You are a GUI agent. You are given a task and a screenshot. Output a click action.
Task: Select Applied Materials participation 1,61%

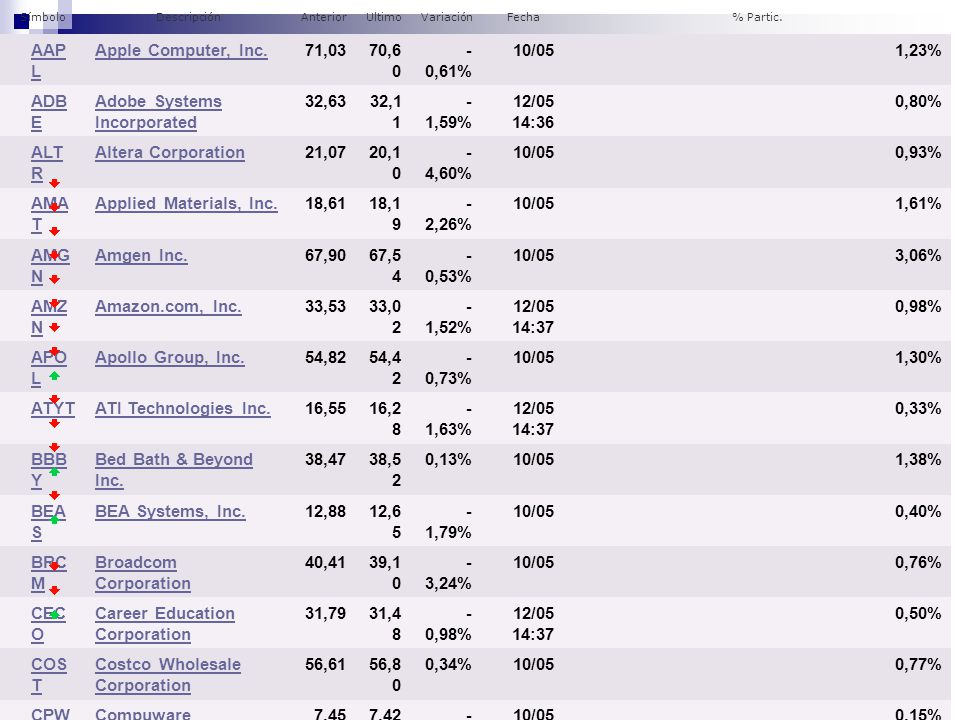coord(918,203)
